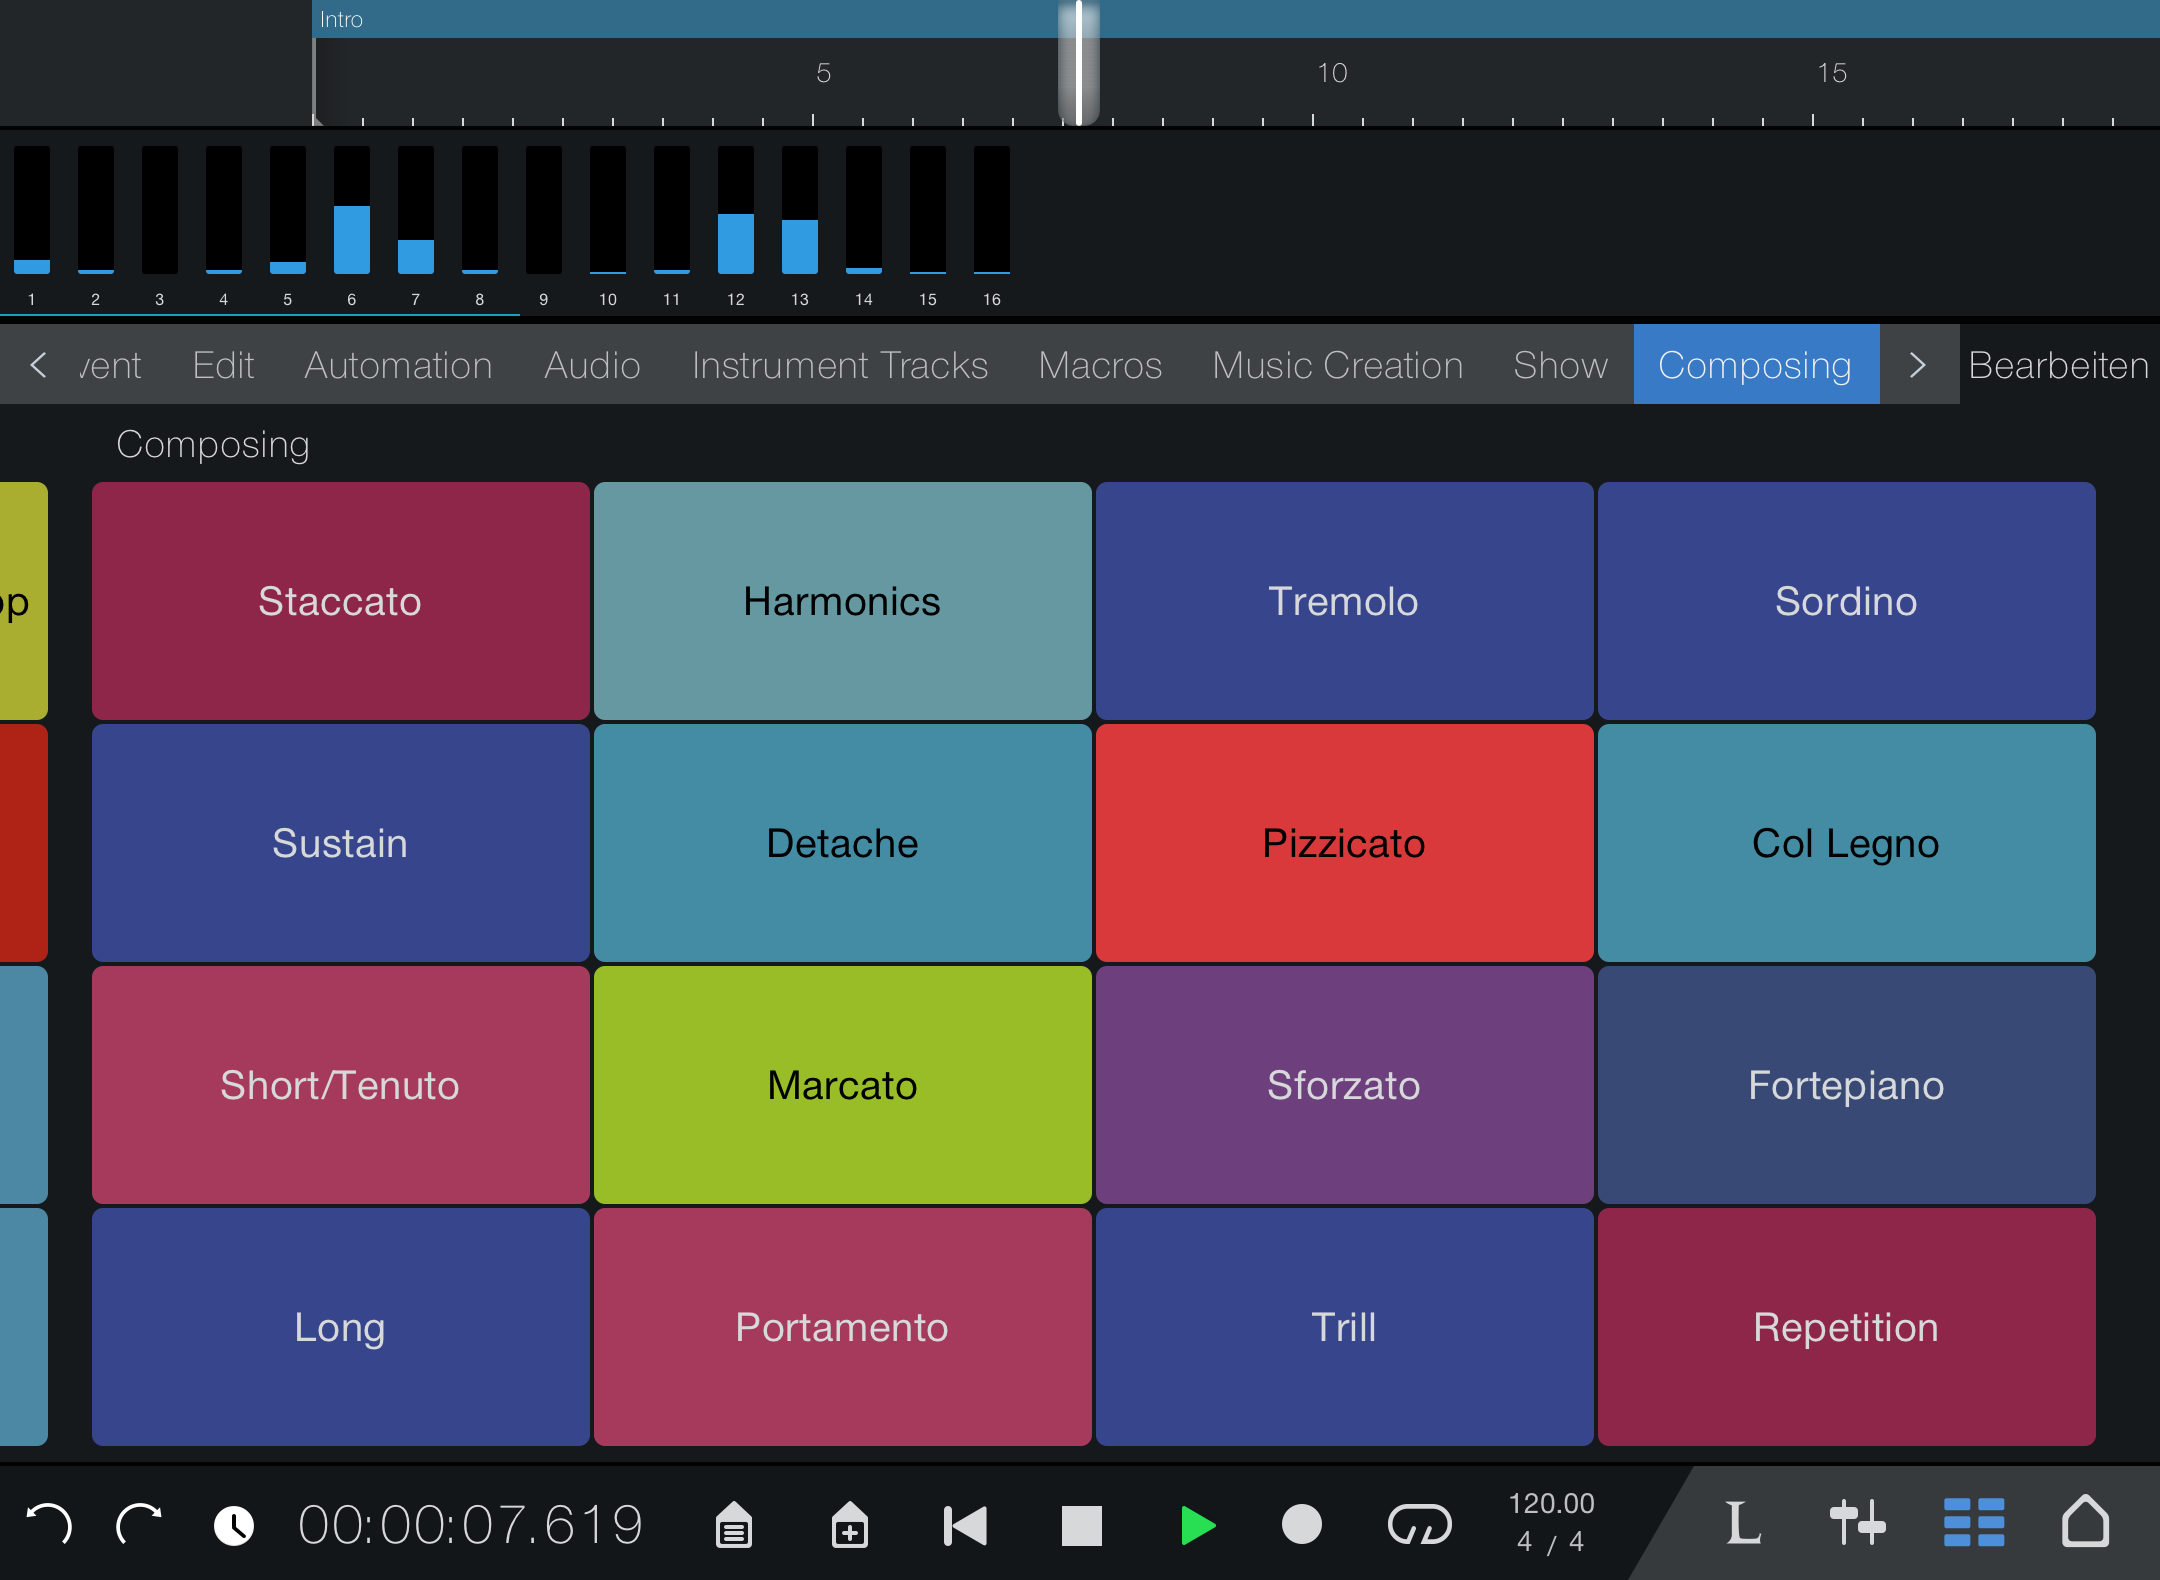2160x1580 pixels.
Task: Toggle loop cycle playback
Action: [x=1422, y=1524]
